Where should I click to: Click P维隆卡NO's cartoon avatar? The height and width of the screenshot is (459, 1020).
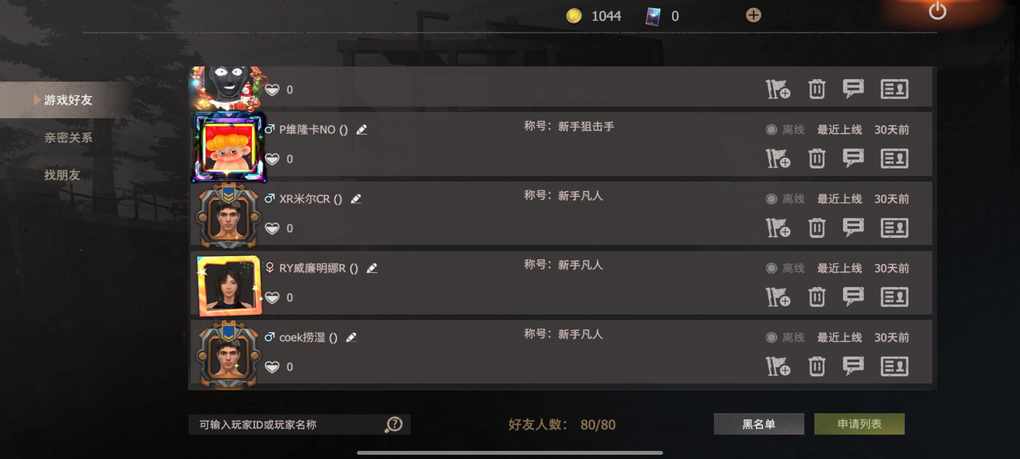pos(229,147)
